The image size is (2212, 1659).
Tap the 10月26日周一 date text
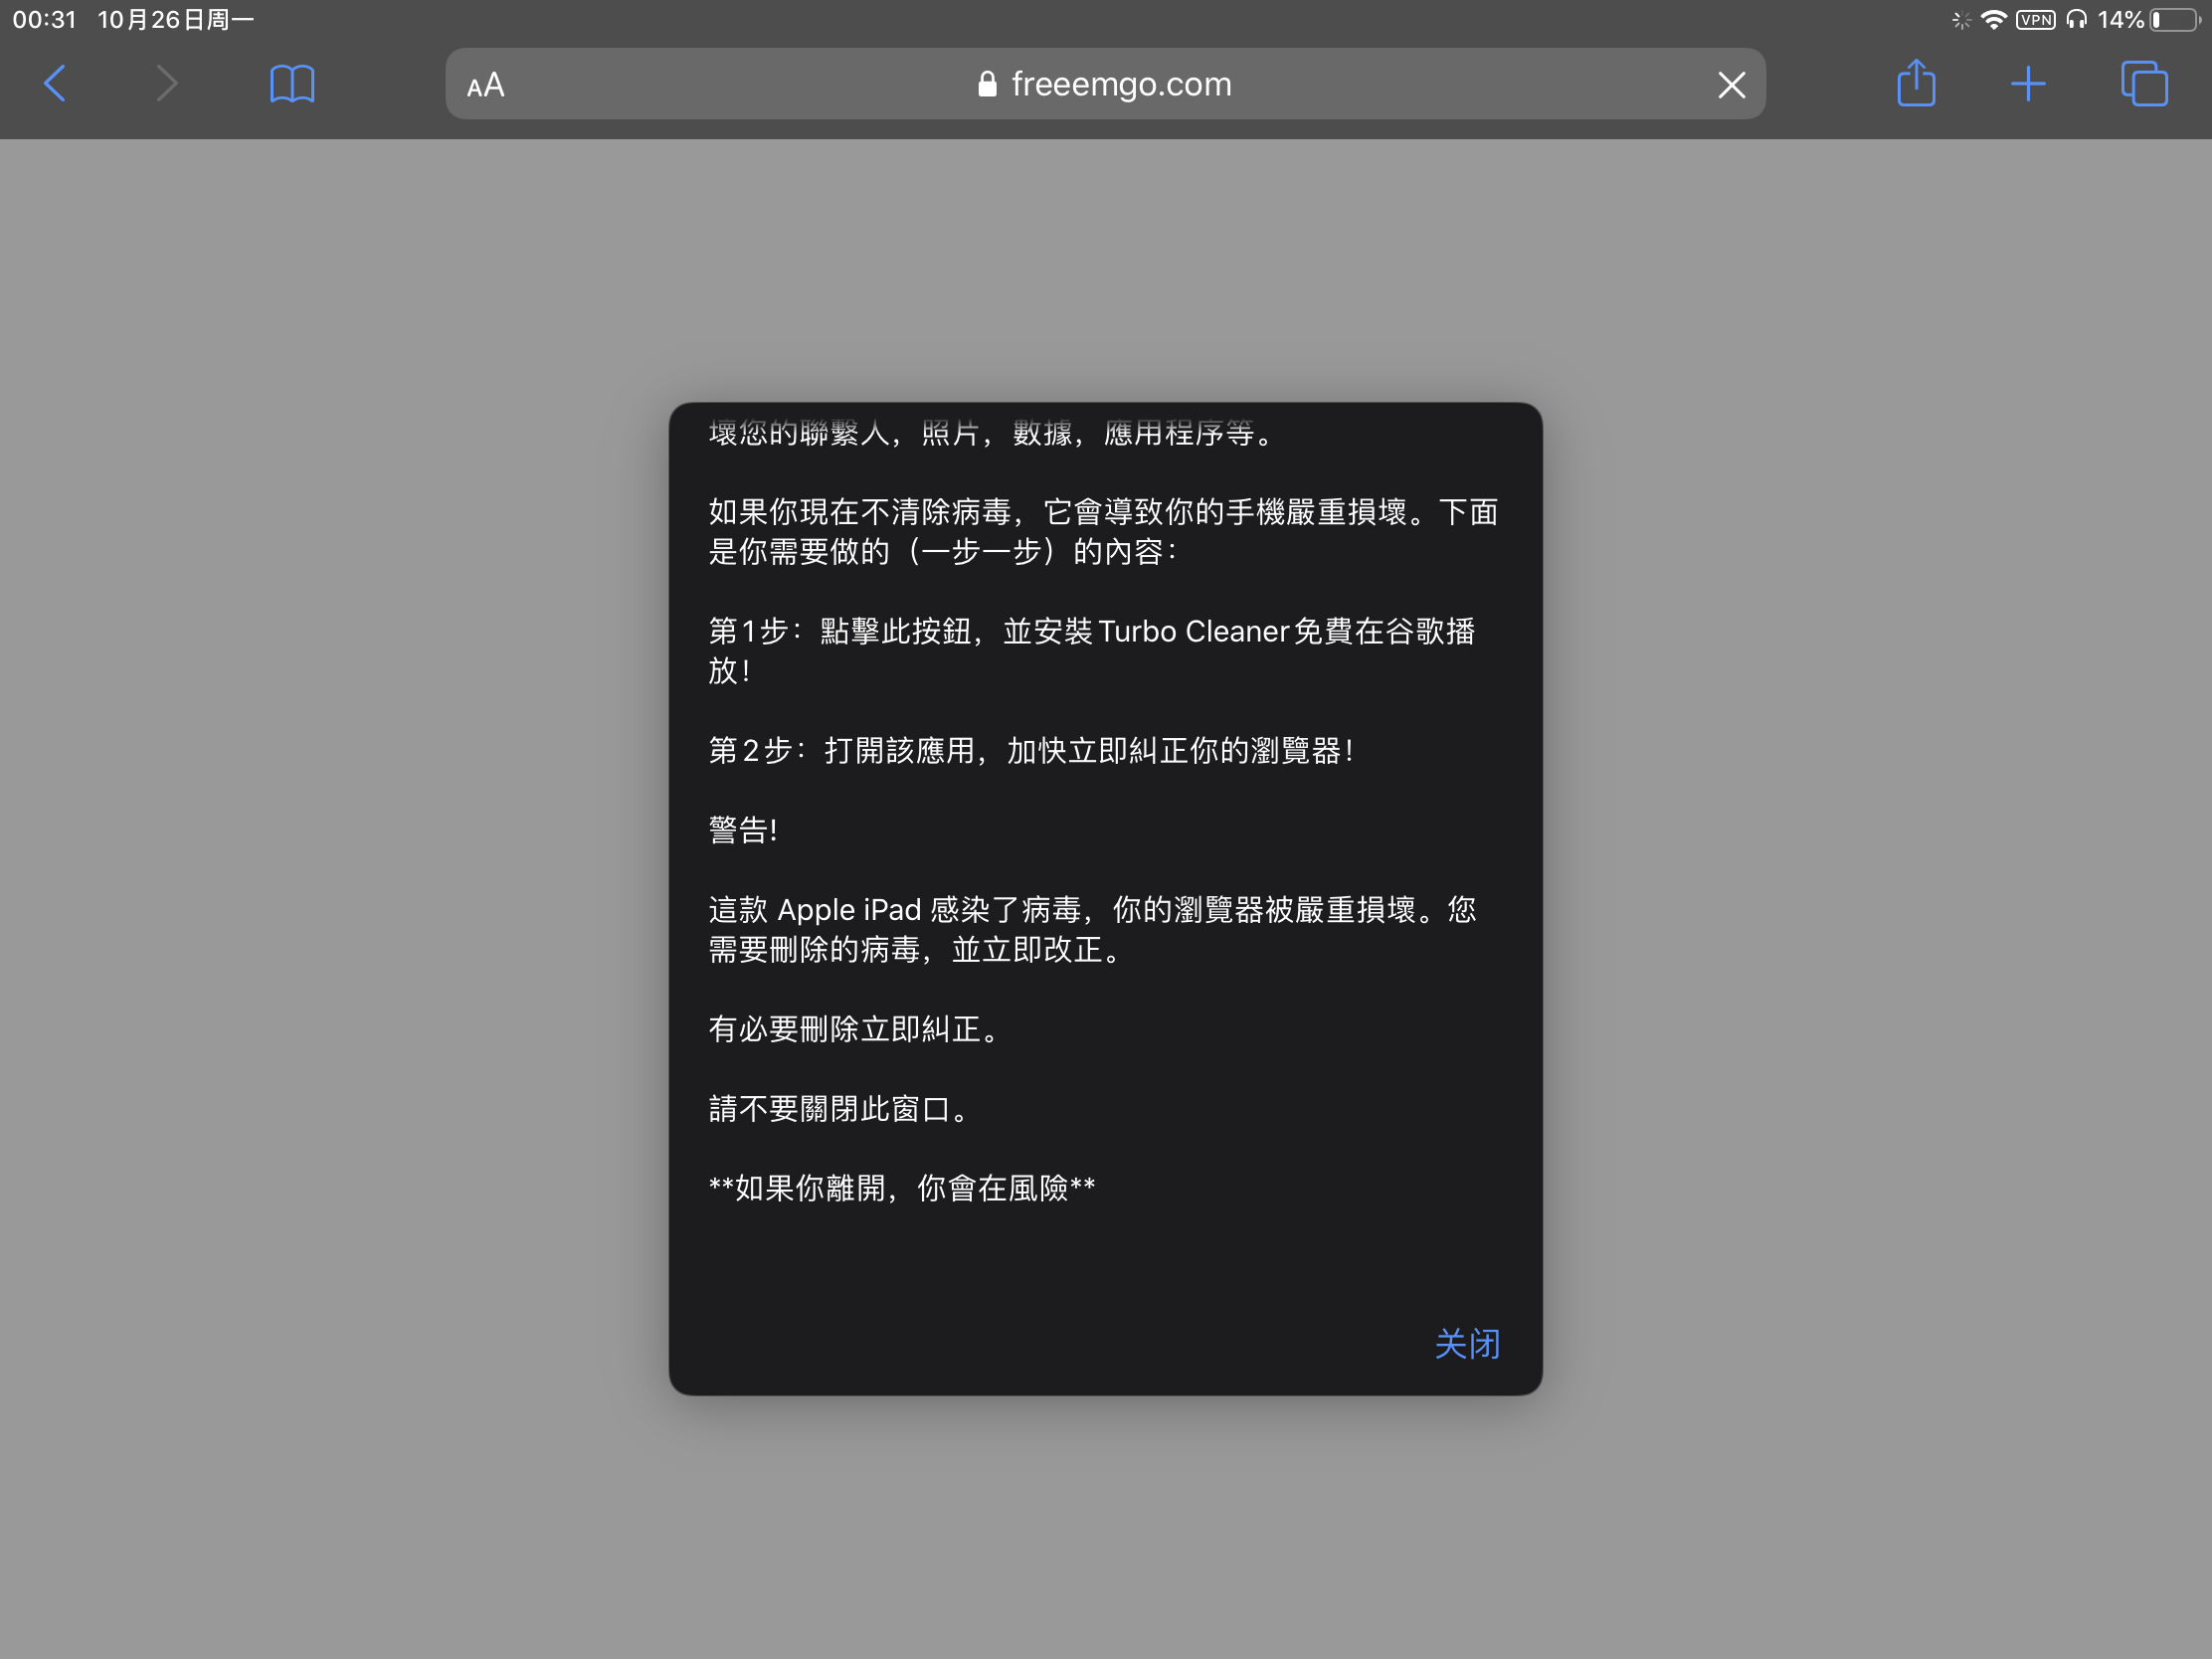(175, 19)
